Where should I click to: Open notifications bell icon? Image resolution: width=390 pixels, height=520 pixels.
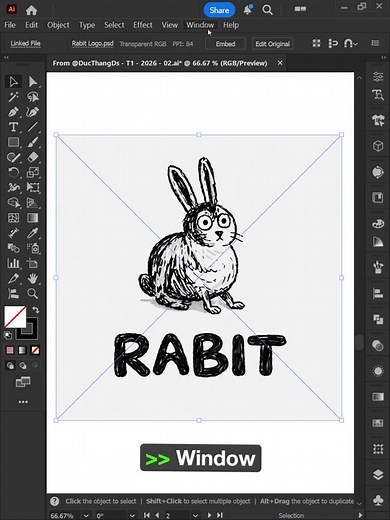(x=247, y=10)
